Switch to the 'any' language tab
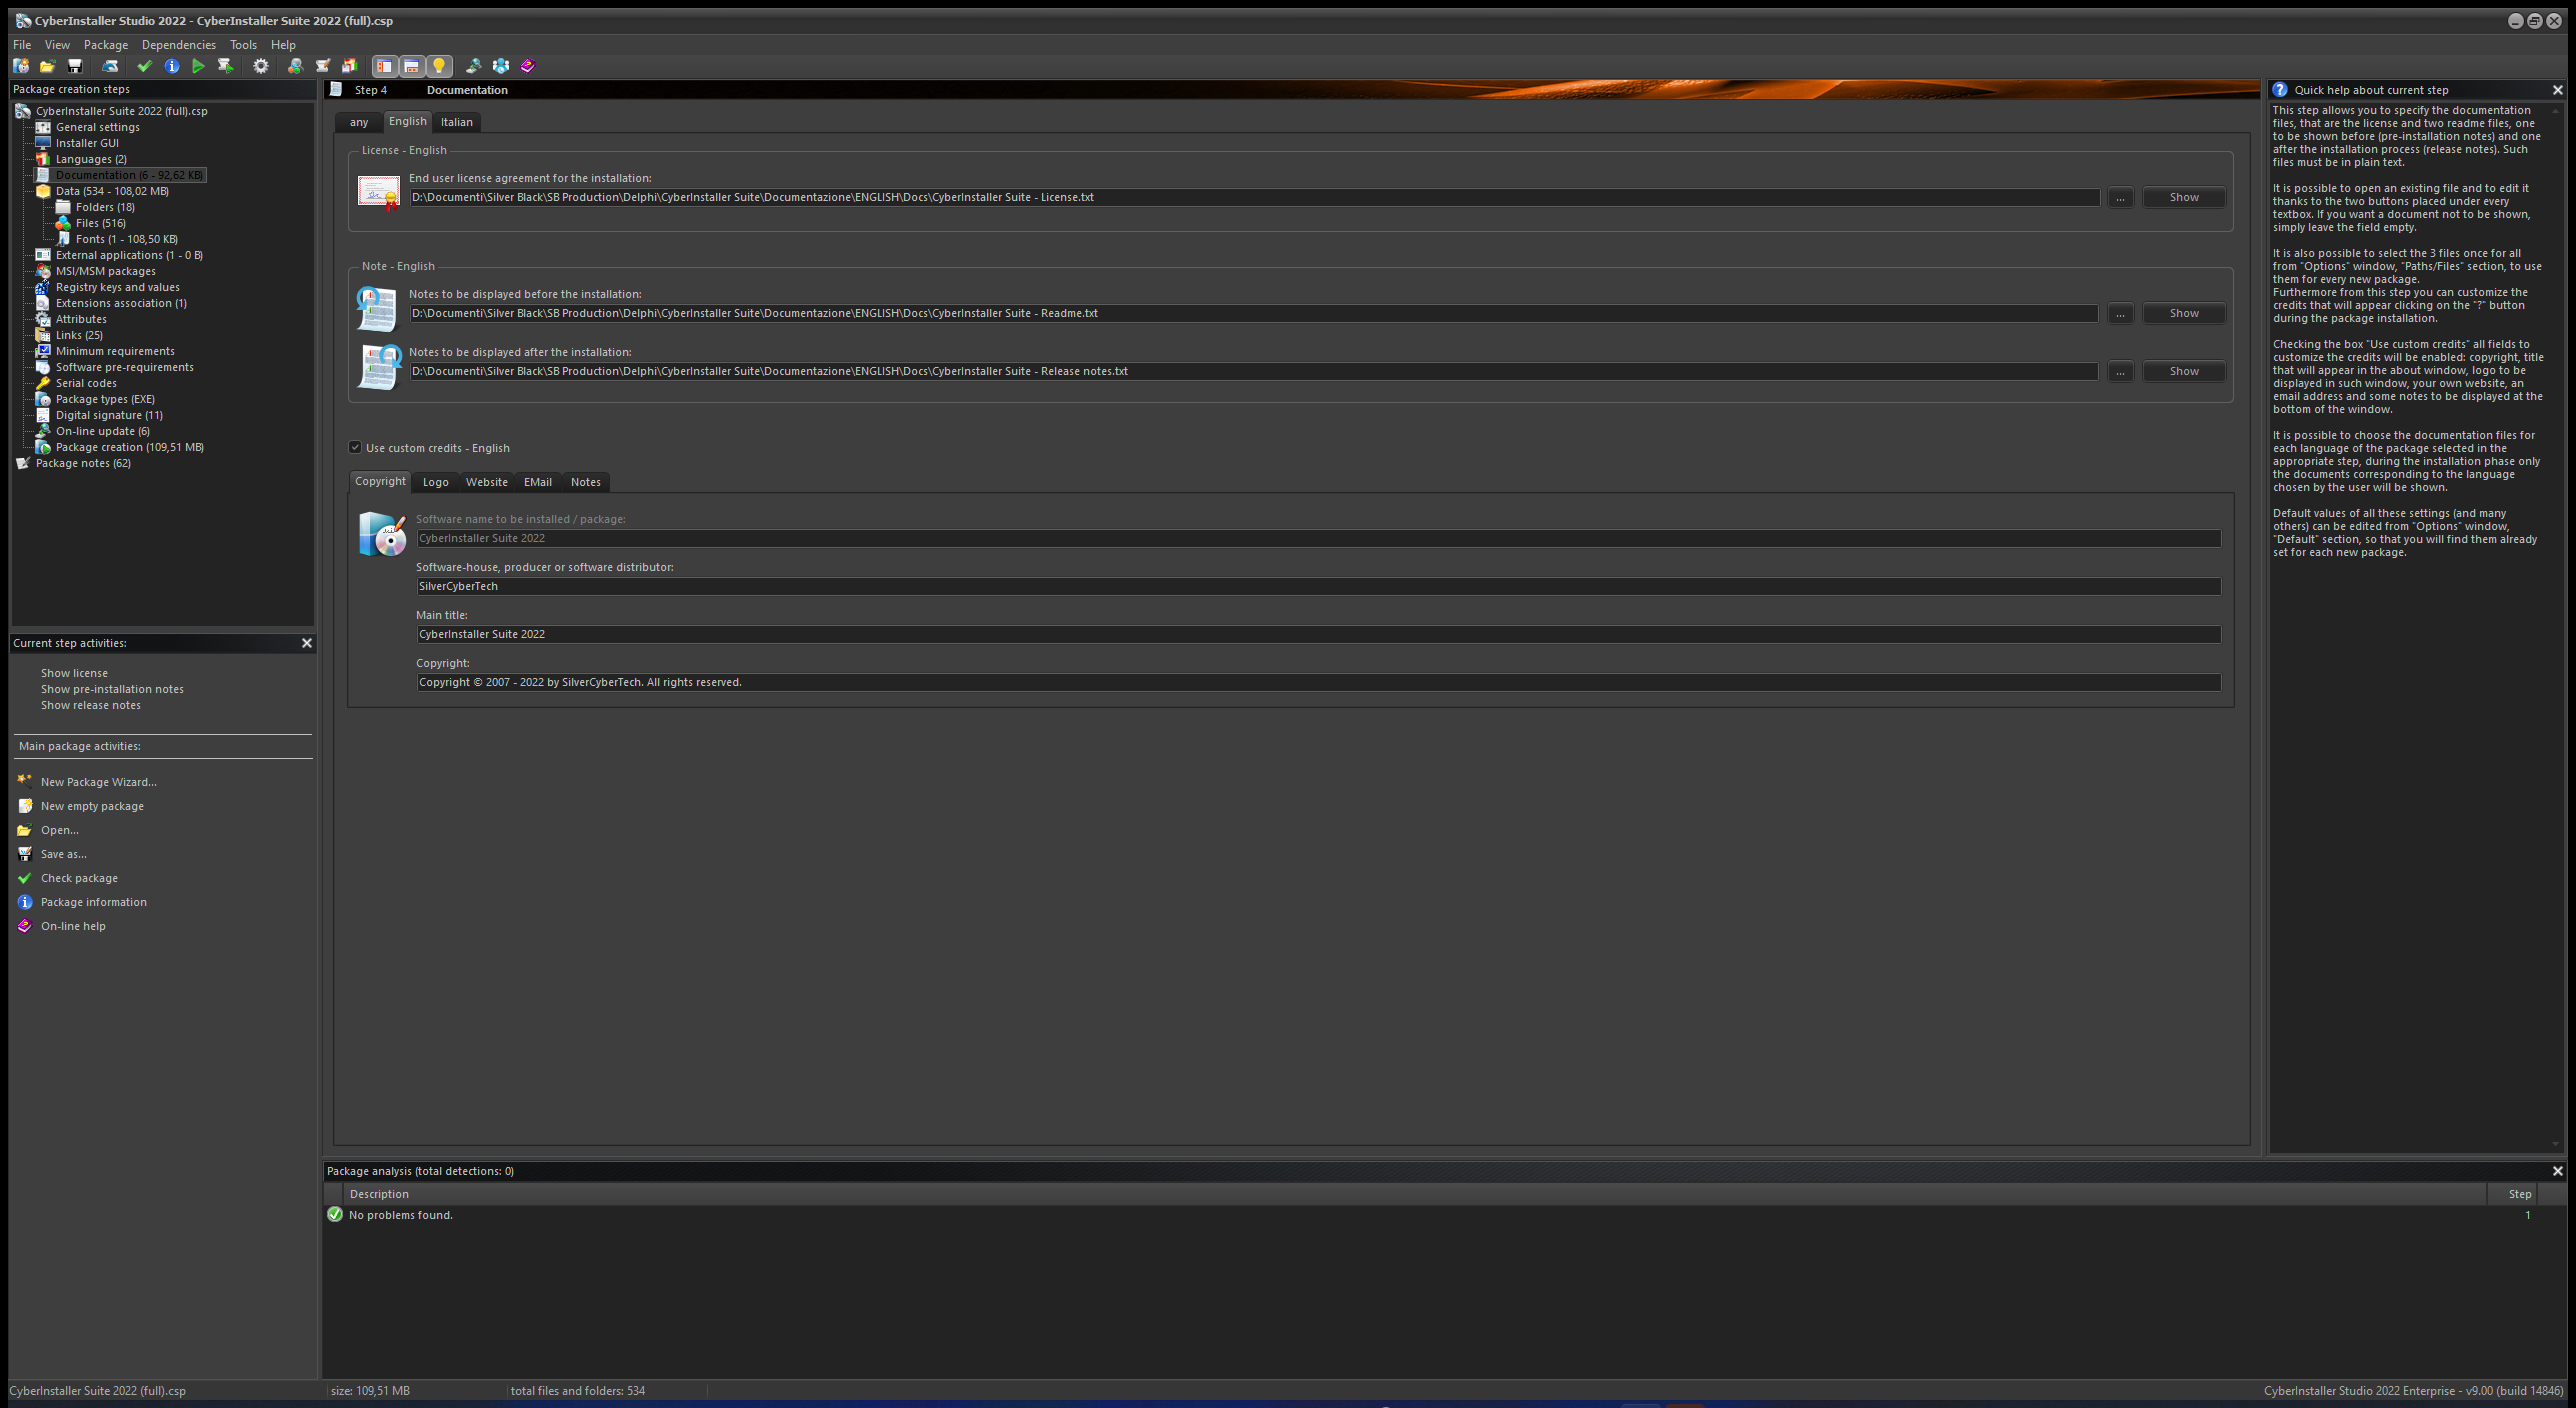Viewport: 2576px width, 1408px height. pos(359,122)
